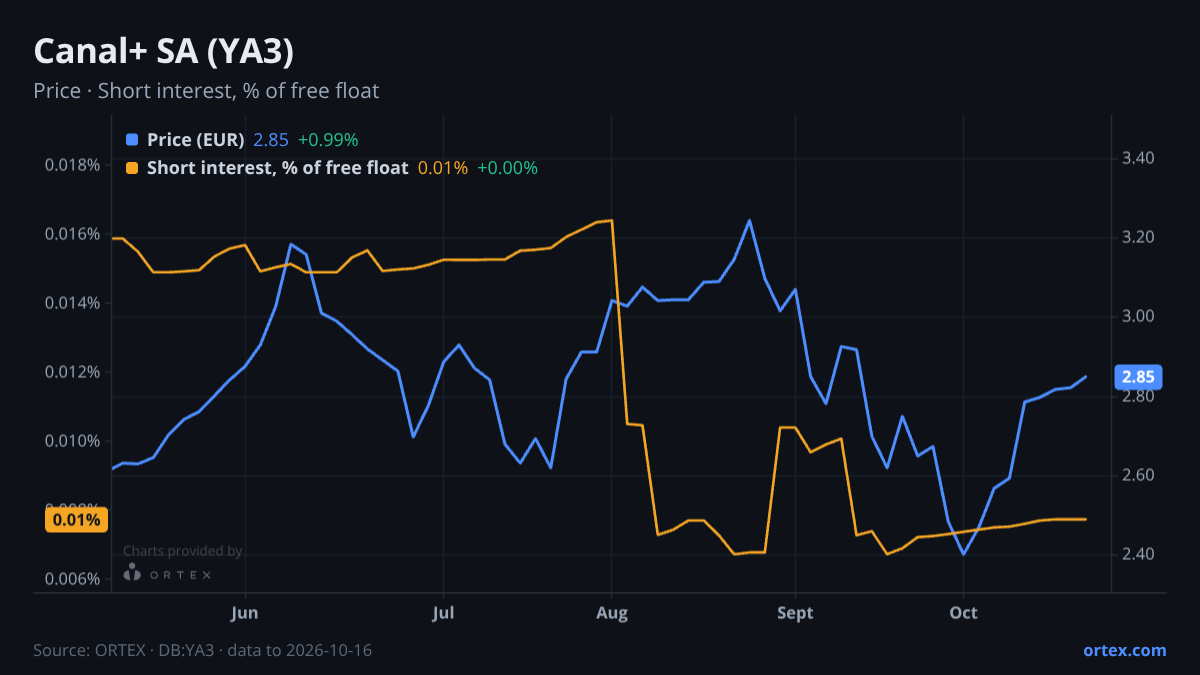Image resolution: width=1200 pixels, height=675 pixels.
Task: Click the +0.00% short interest change value
Action: point(507,168)
